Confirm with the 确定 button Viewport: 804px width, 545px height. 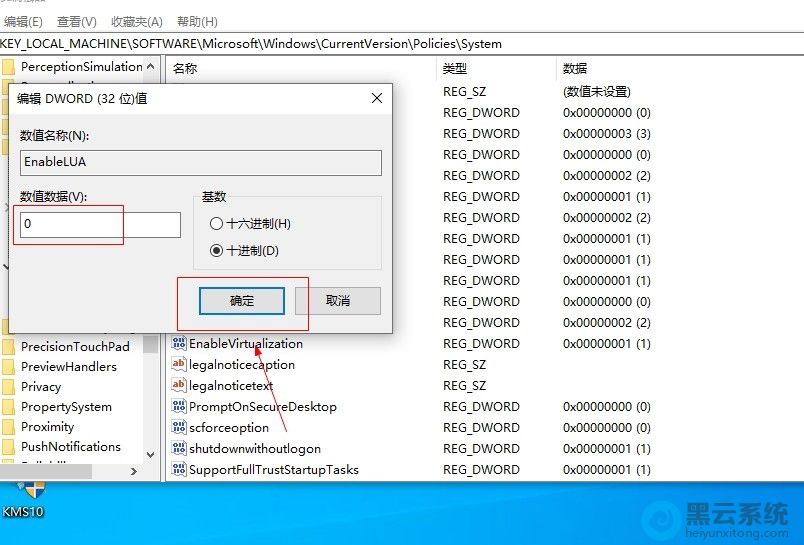(x=242, y=301)
